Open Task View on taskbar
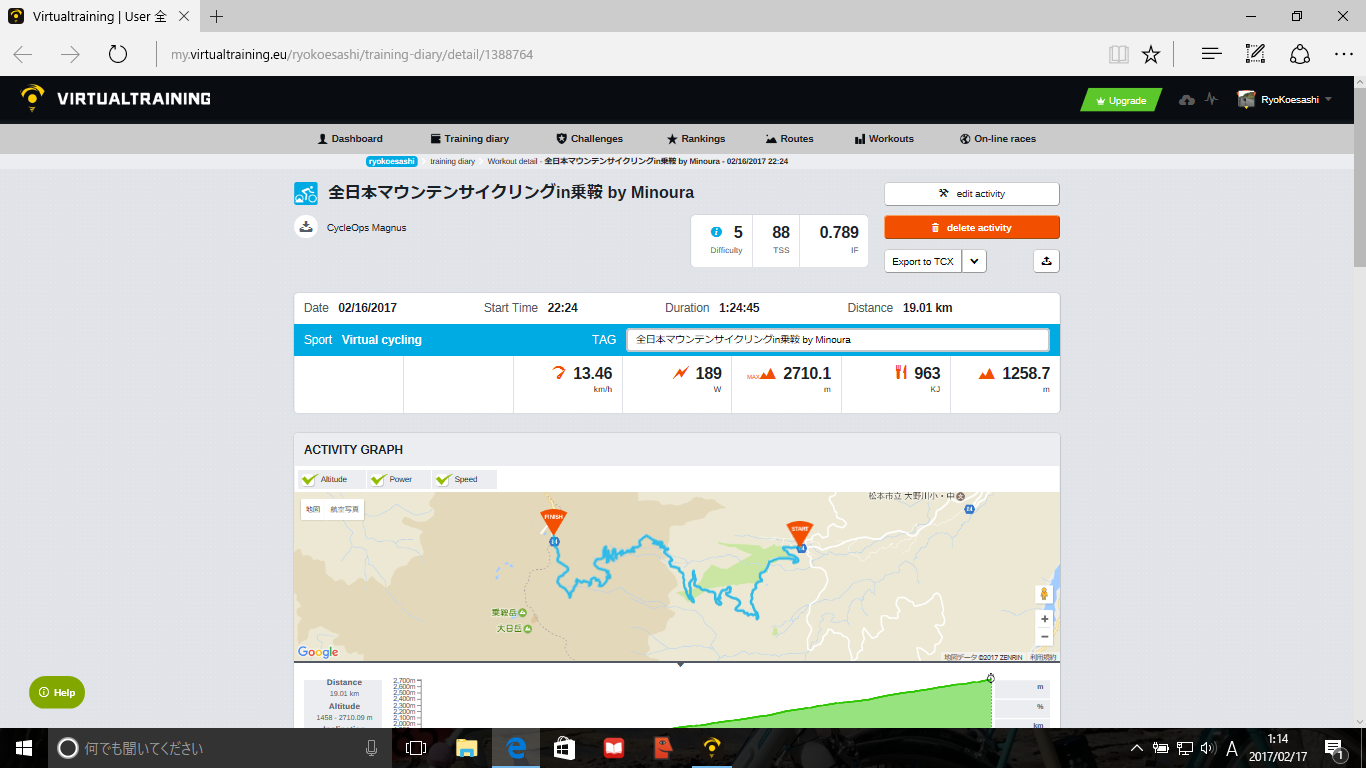1366x768 pixels. [416, 748]
